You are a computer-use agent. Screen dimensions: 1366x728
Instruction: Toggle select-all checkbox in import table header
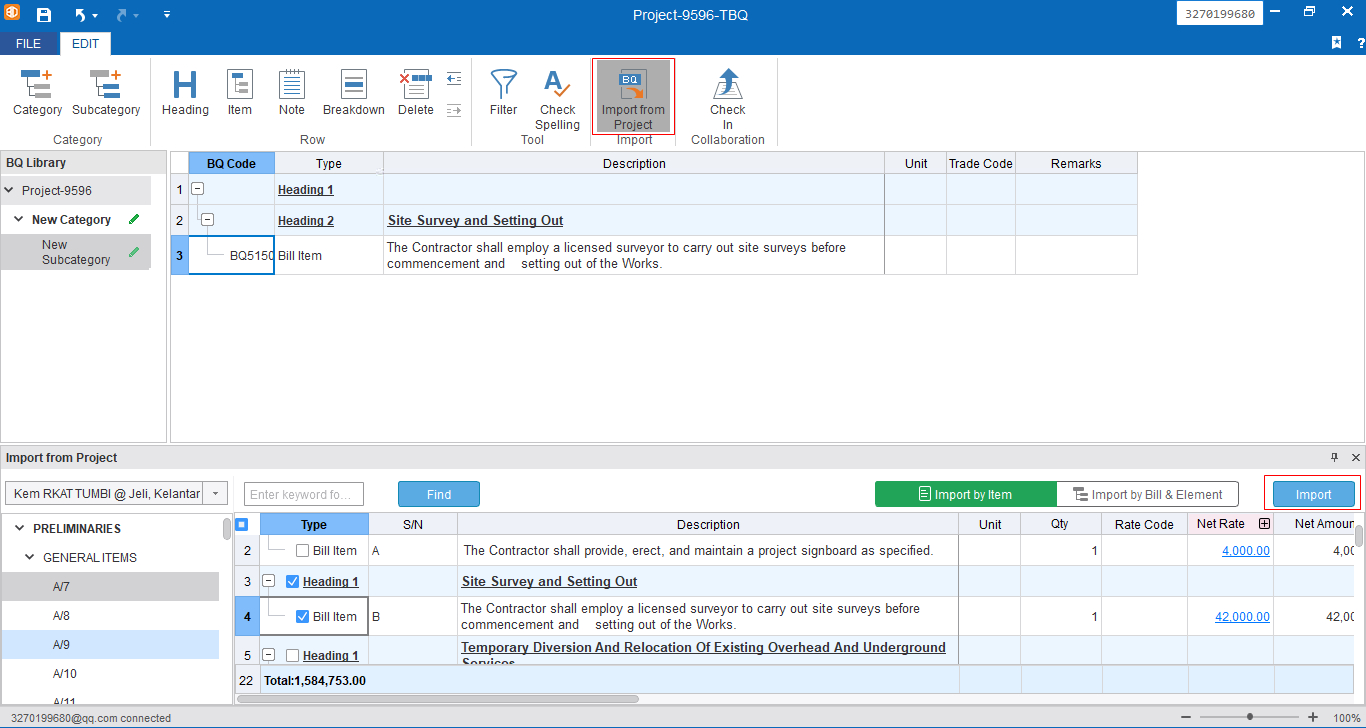click(242, 524)
